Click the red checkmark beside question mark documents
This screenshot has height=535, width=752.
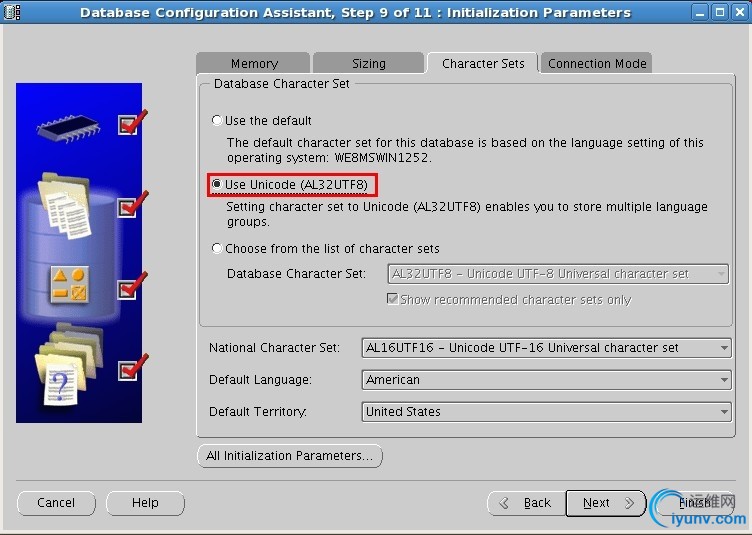pos(133,368)
